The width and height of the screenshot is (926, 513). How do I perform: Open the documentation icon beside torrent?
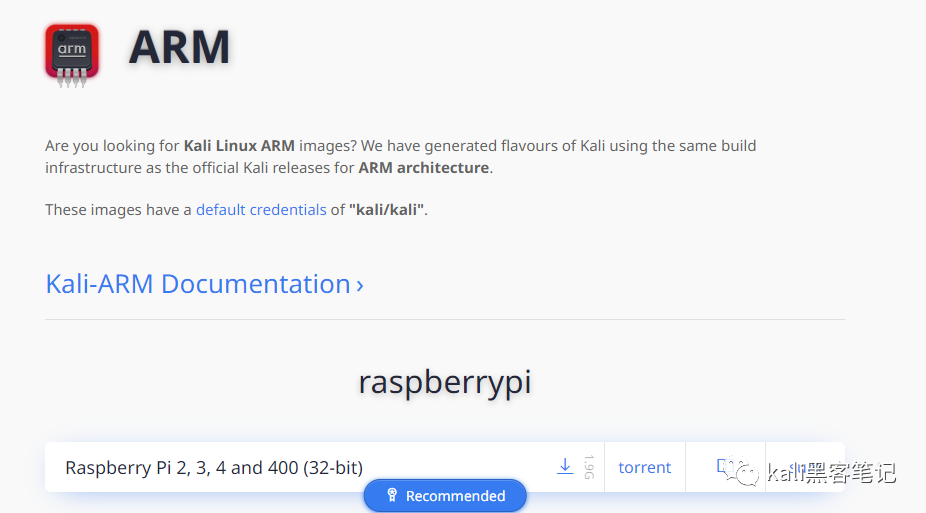point(722,466)
